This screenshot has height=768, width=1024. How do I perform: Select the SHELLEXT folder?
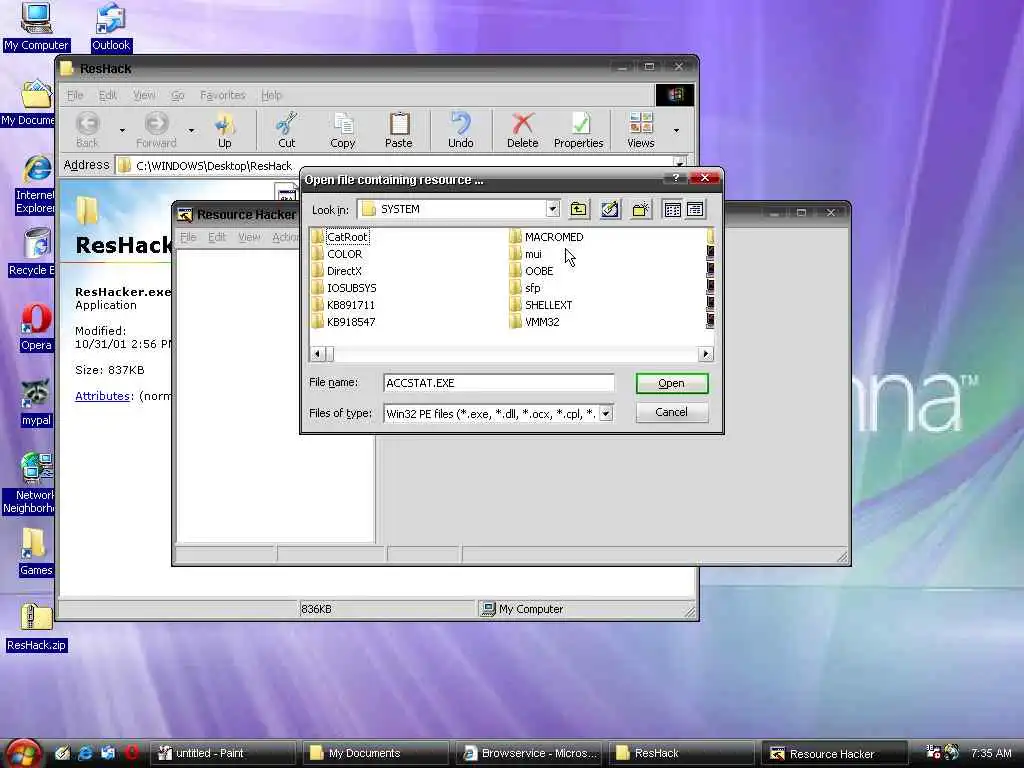541,305
